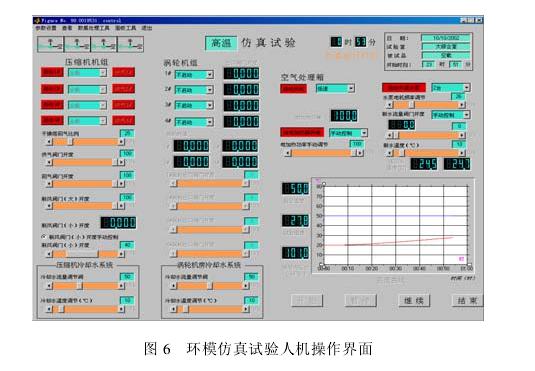Click the greyed 暂停 button
Screen dimensions: 535x371
[x=361, y=300]
